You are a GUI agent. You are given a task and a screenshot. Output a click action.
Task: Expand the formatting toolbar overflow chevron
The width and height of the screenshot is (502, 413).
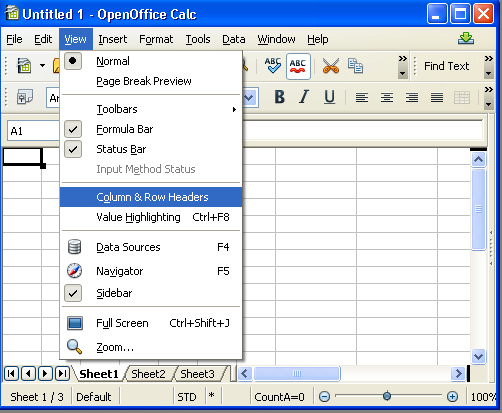tap(488, 90)
